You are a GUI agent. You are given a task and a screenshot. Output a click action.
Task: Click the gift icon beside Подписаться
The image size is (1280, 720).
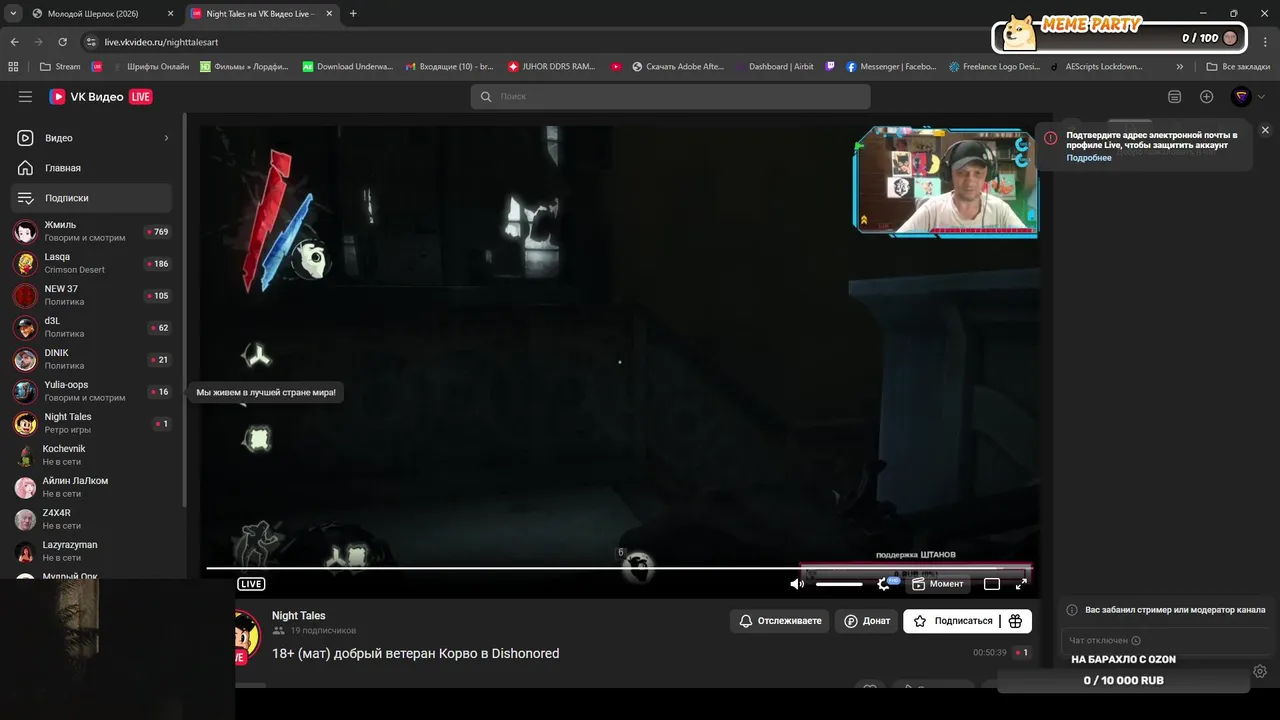(x=1015, y=621)
